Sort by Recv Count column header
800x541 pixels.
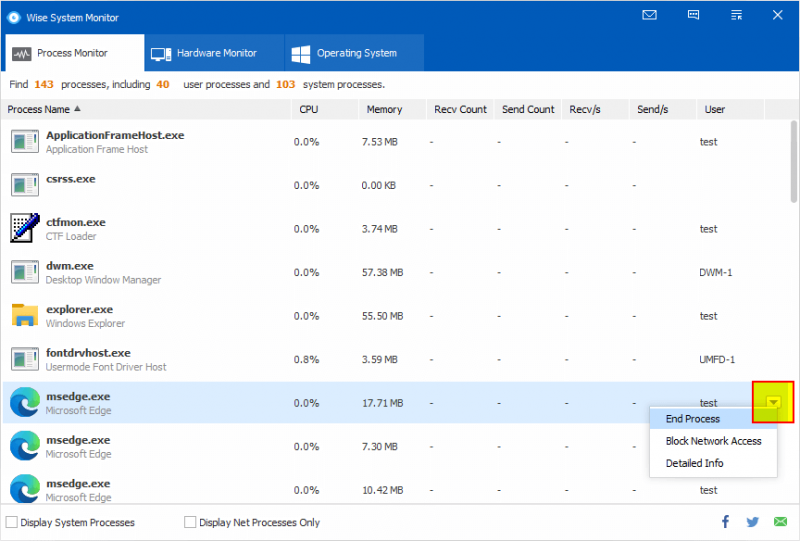(460, 109)
